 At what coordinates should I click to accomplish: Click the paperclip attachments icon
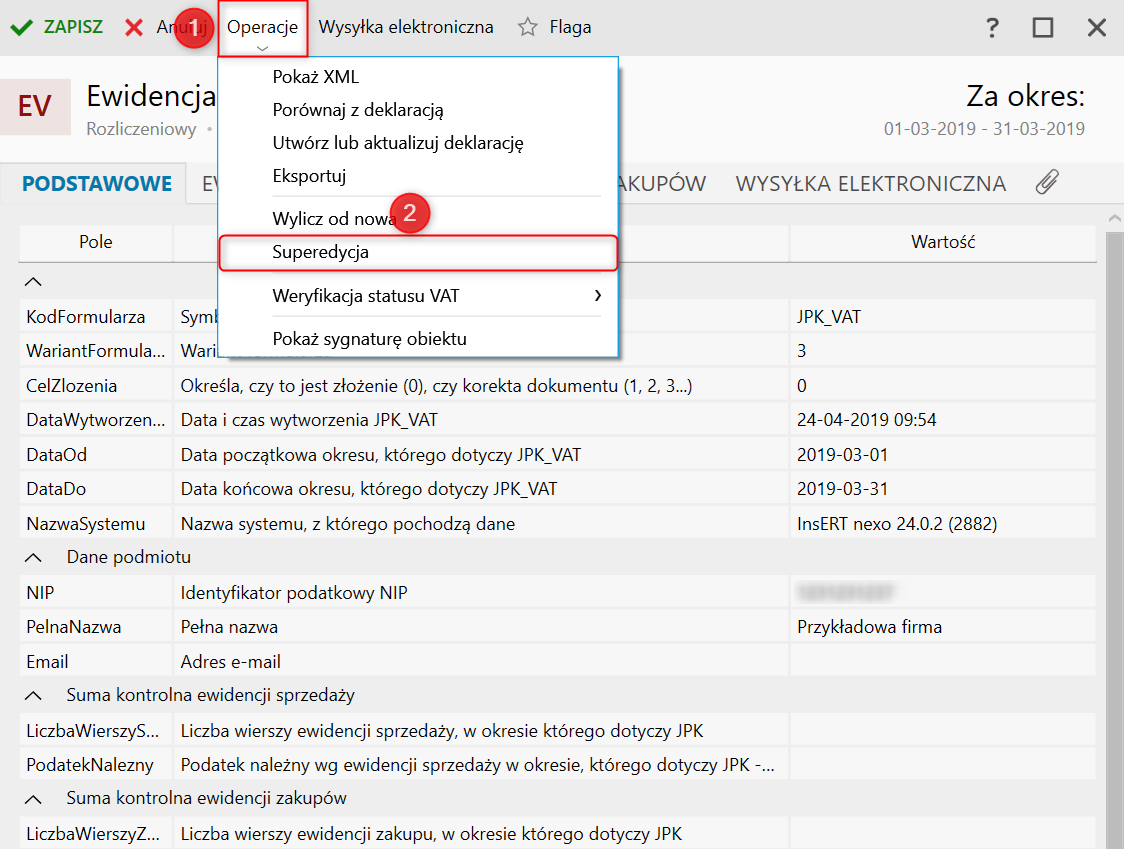(x=1046, y=183)
